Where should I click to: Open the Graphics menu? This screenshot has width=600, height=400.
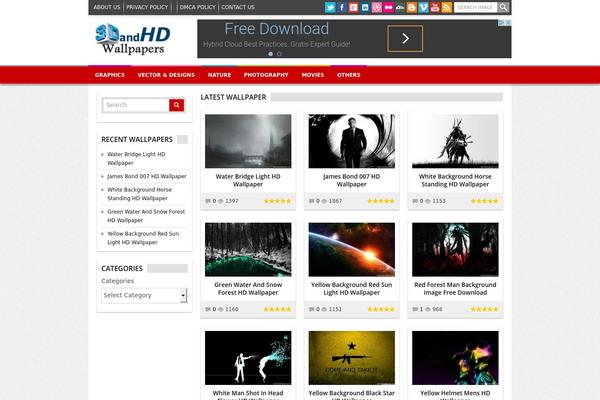tap(110, 75)
